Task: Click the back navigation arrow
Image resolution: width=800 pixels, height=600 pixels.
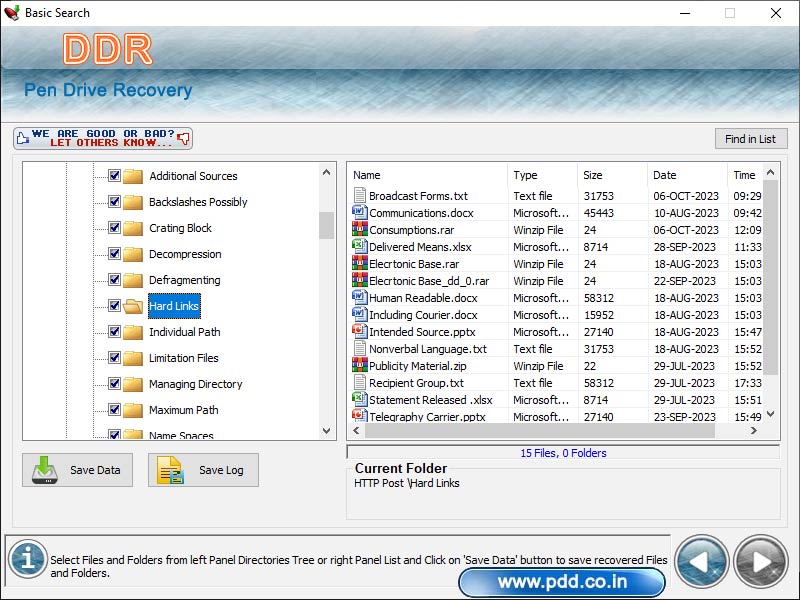Action: click(701, 562)
